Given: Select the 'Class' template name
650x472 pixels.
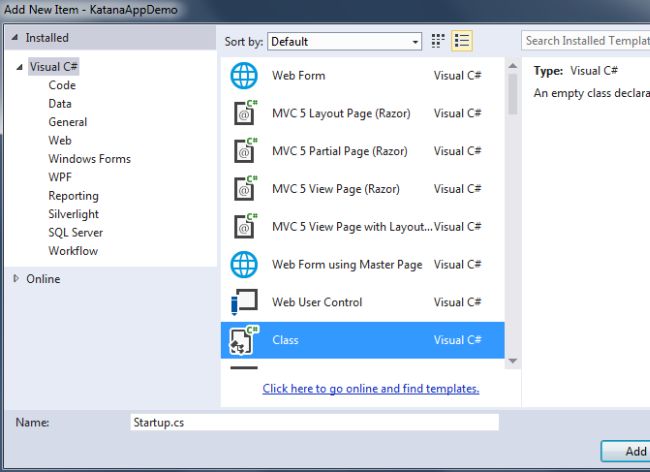Looking at the screenshot, I should click(x=285, y=340).
